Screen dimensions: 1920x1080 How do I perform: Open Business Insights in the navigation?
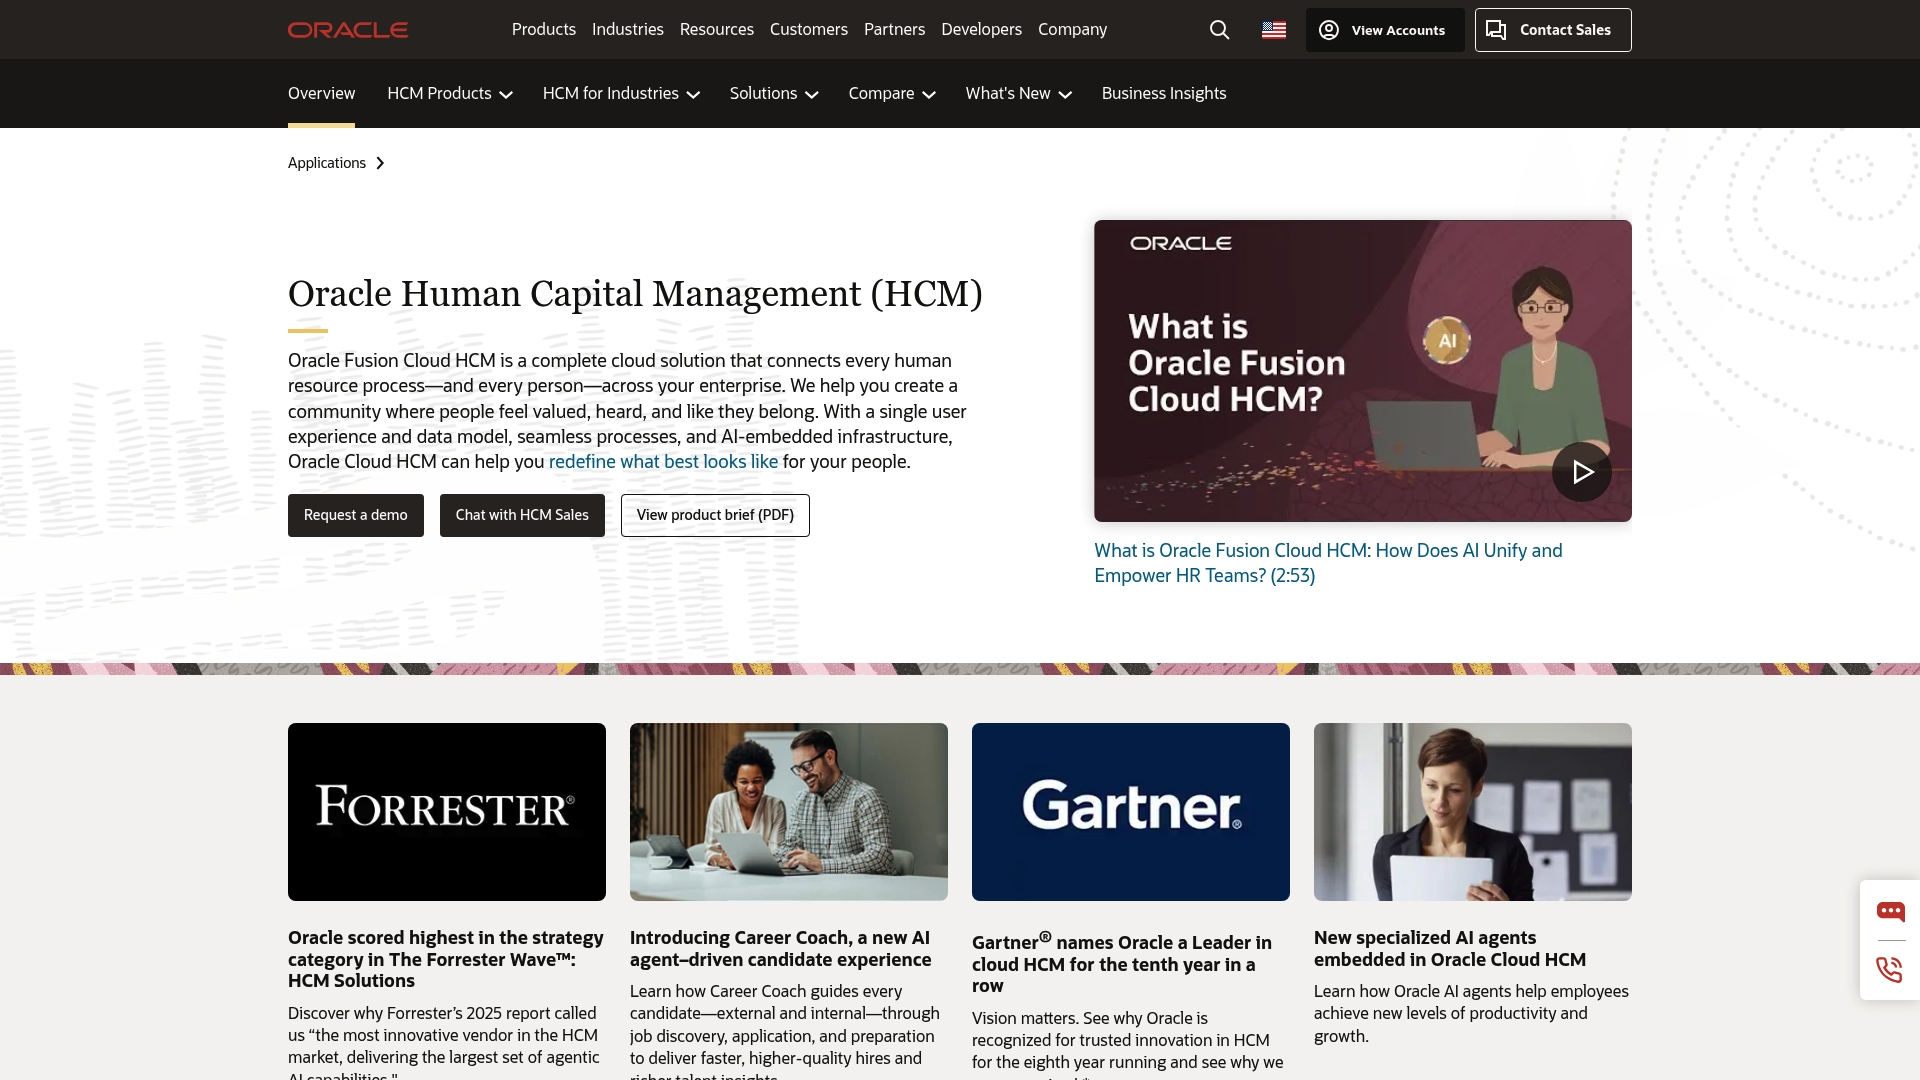point(1163,93)
